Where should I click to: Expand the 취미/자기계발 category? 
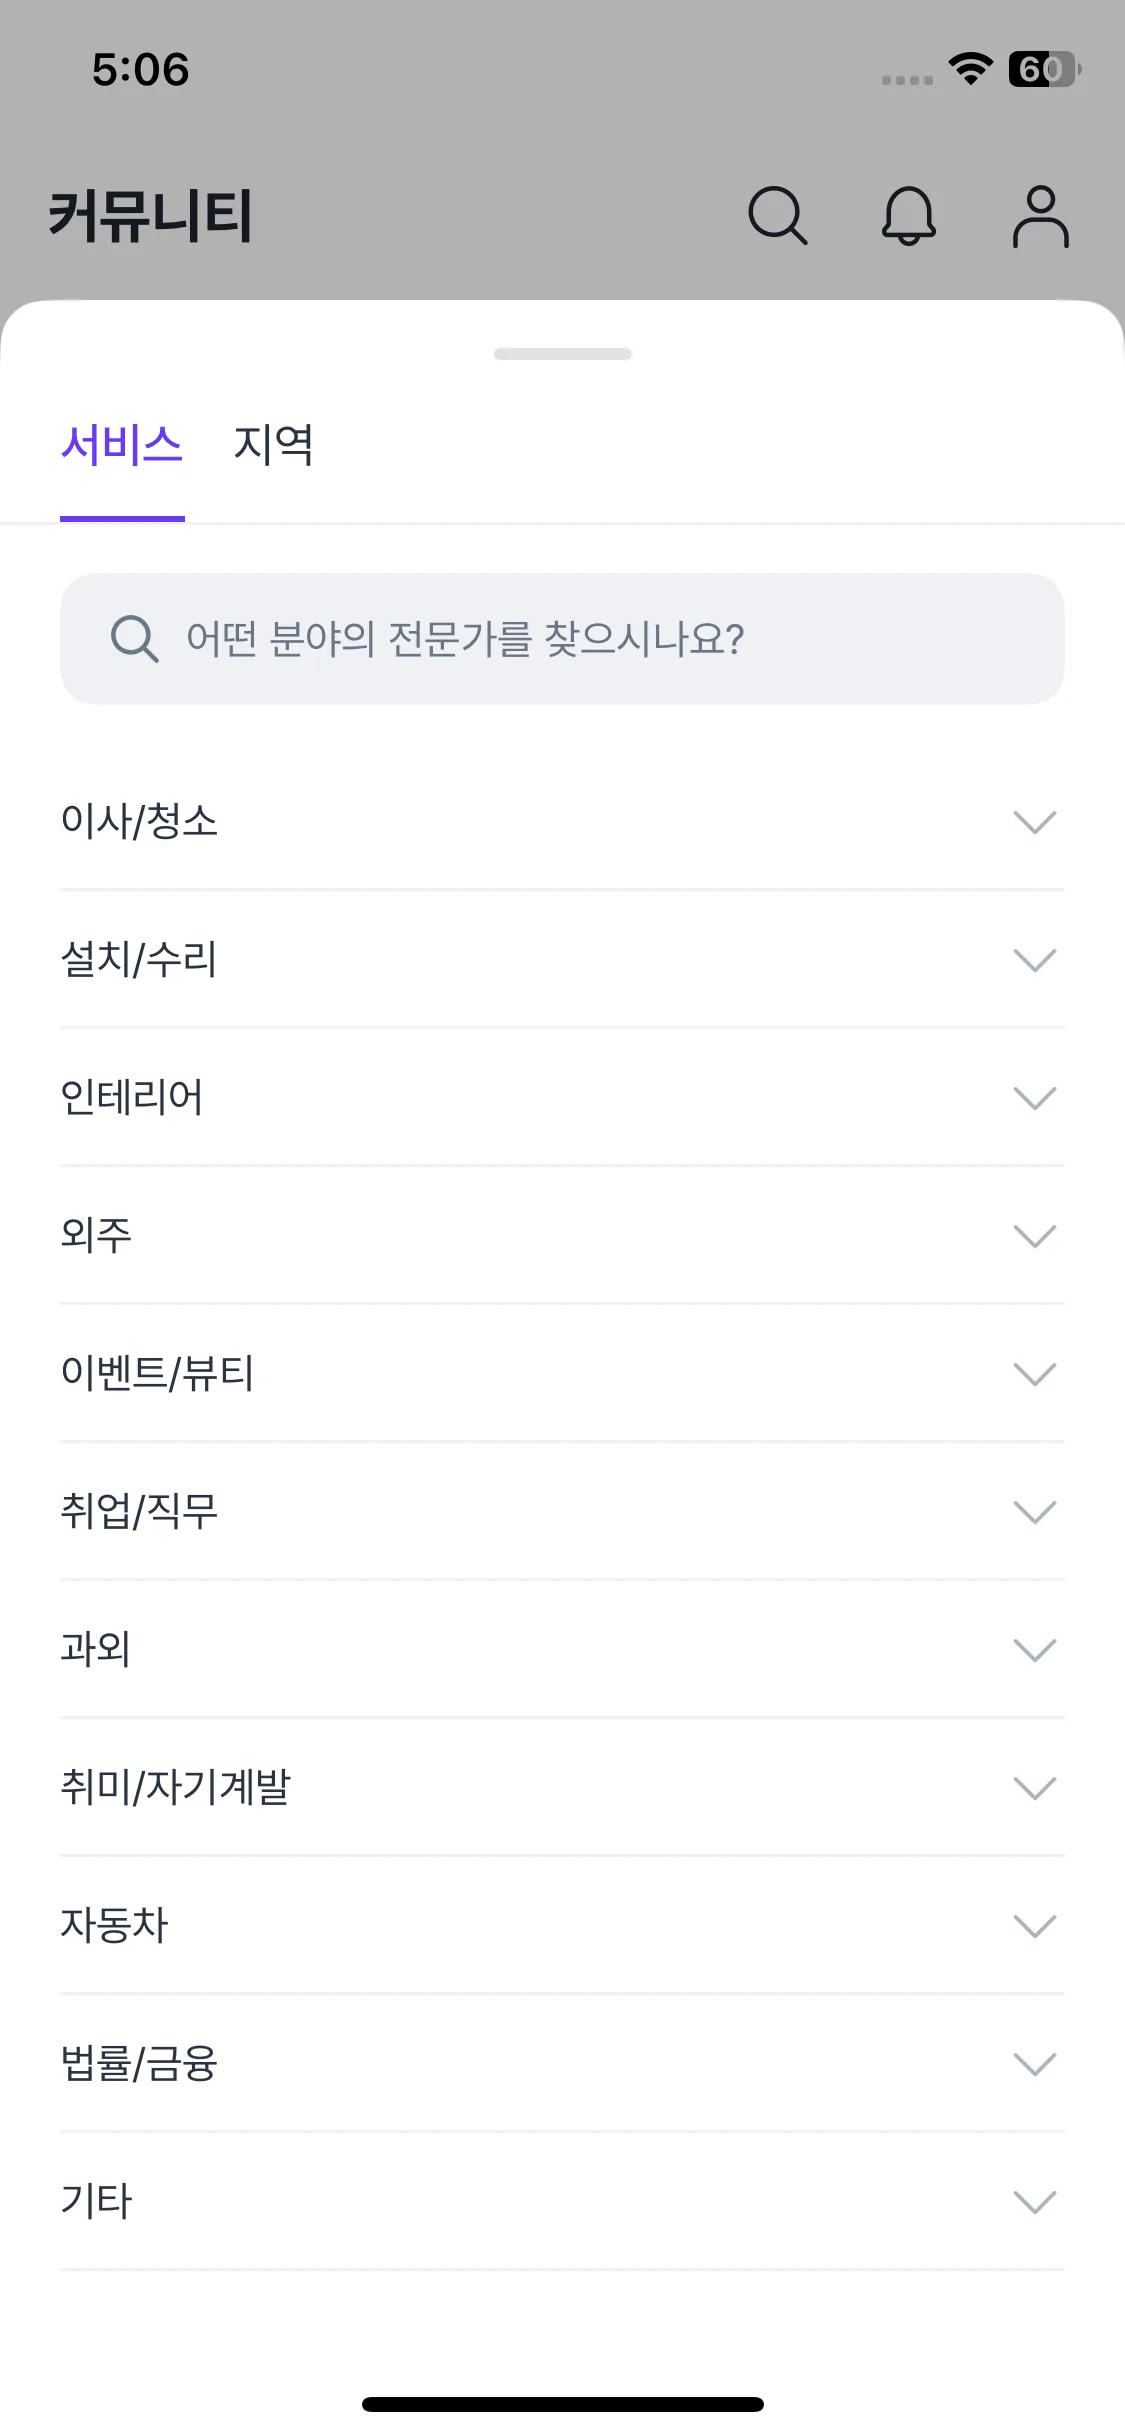562,1788
